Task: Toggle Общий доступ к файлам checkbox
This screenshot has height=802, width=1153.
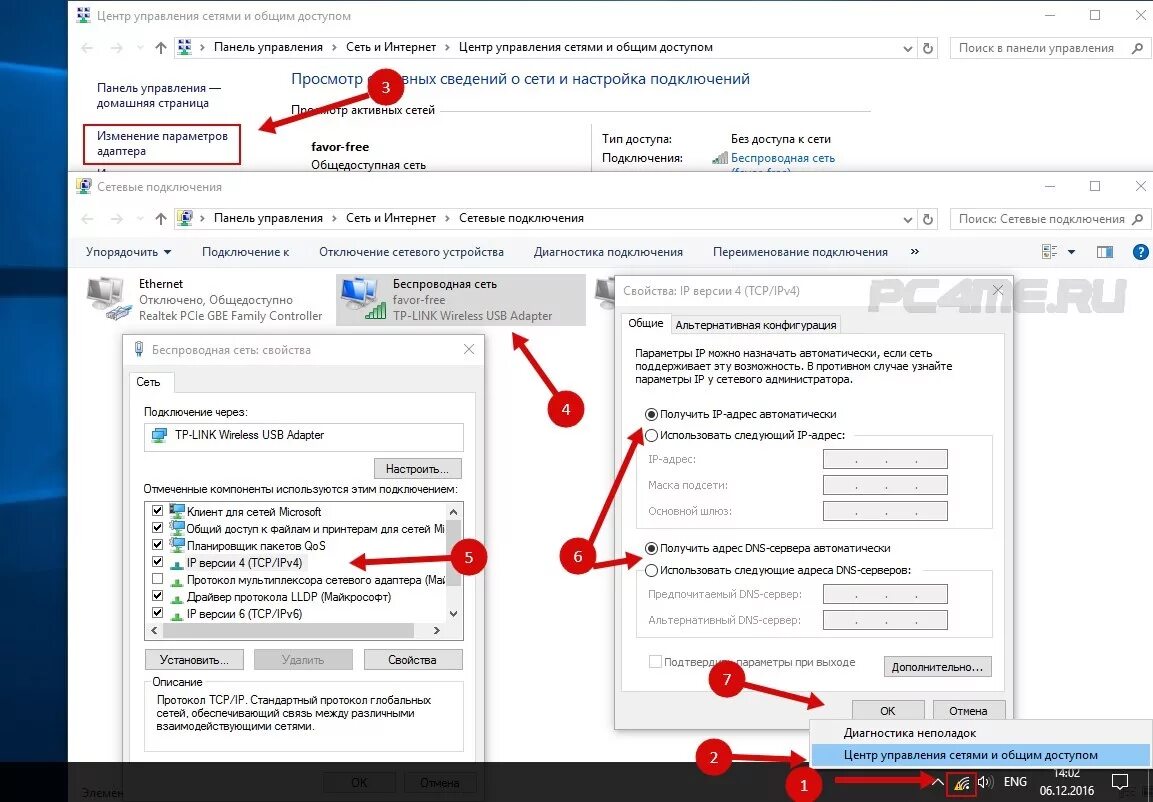Action: [157, 528]
